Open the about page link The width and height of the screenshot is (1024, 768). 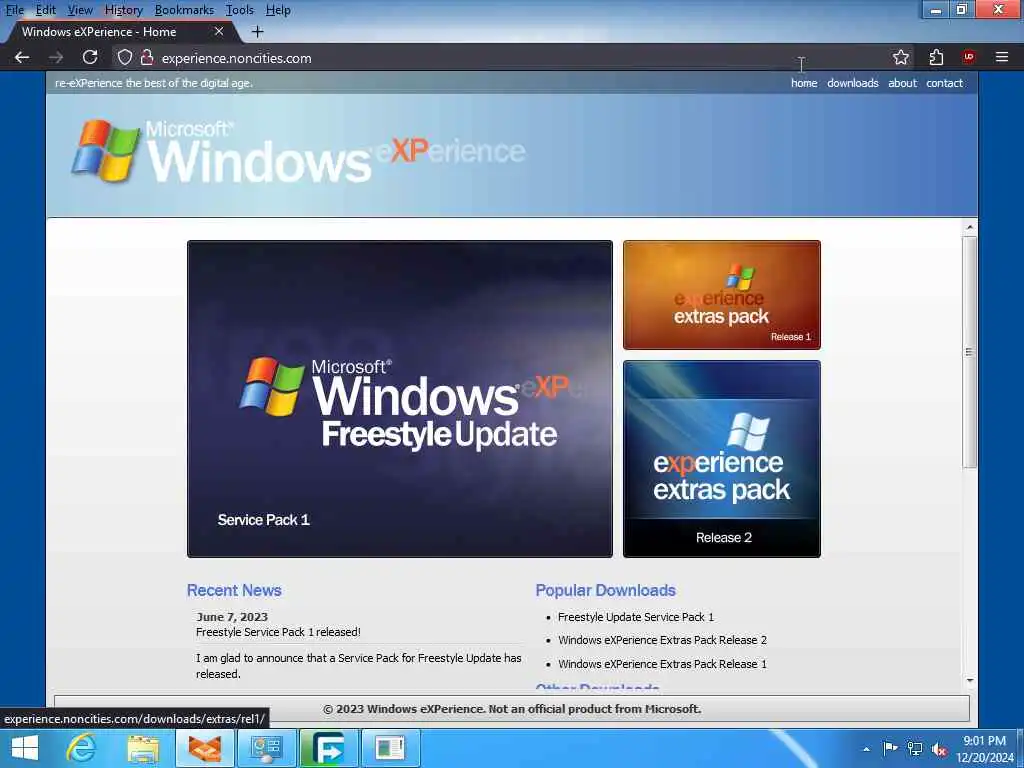click(x=903, y=83)
